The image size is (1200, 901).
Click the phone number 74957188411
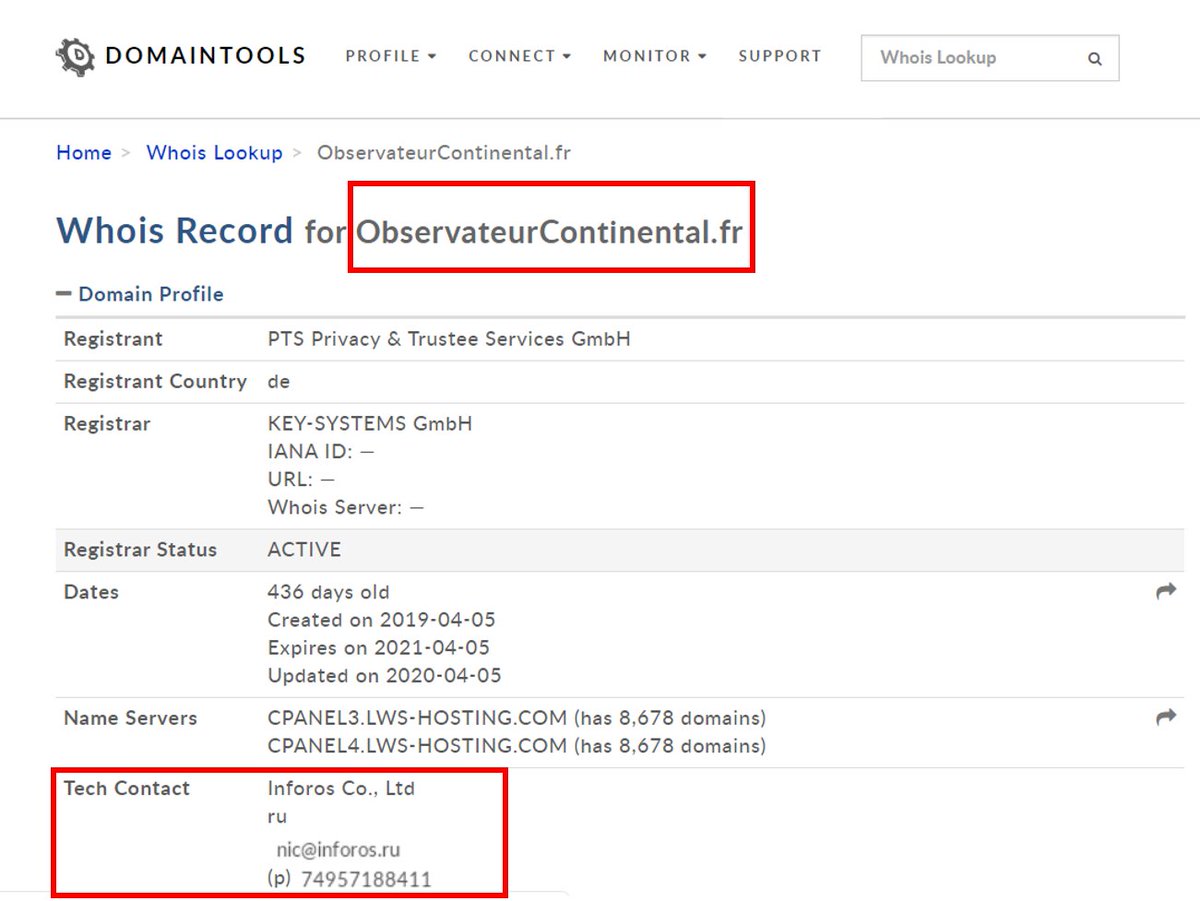click(366, 880)
